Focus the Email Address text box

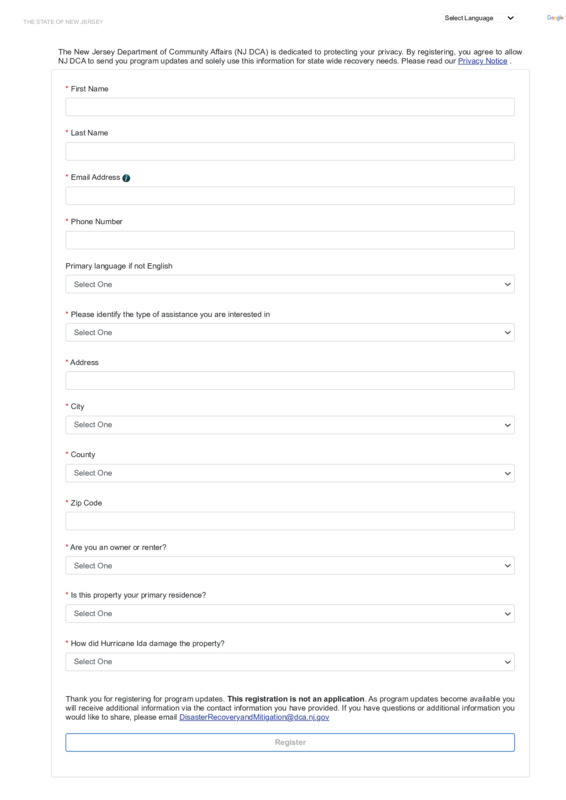tap(290, 196)
